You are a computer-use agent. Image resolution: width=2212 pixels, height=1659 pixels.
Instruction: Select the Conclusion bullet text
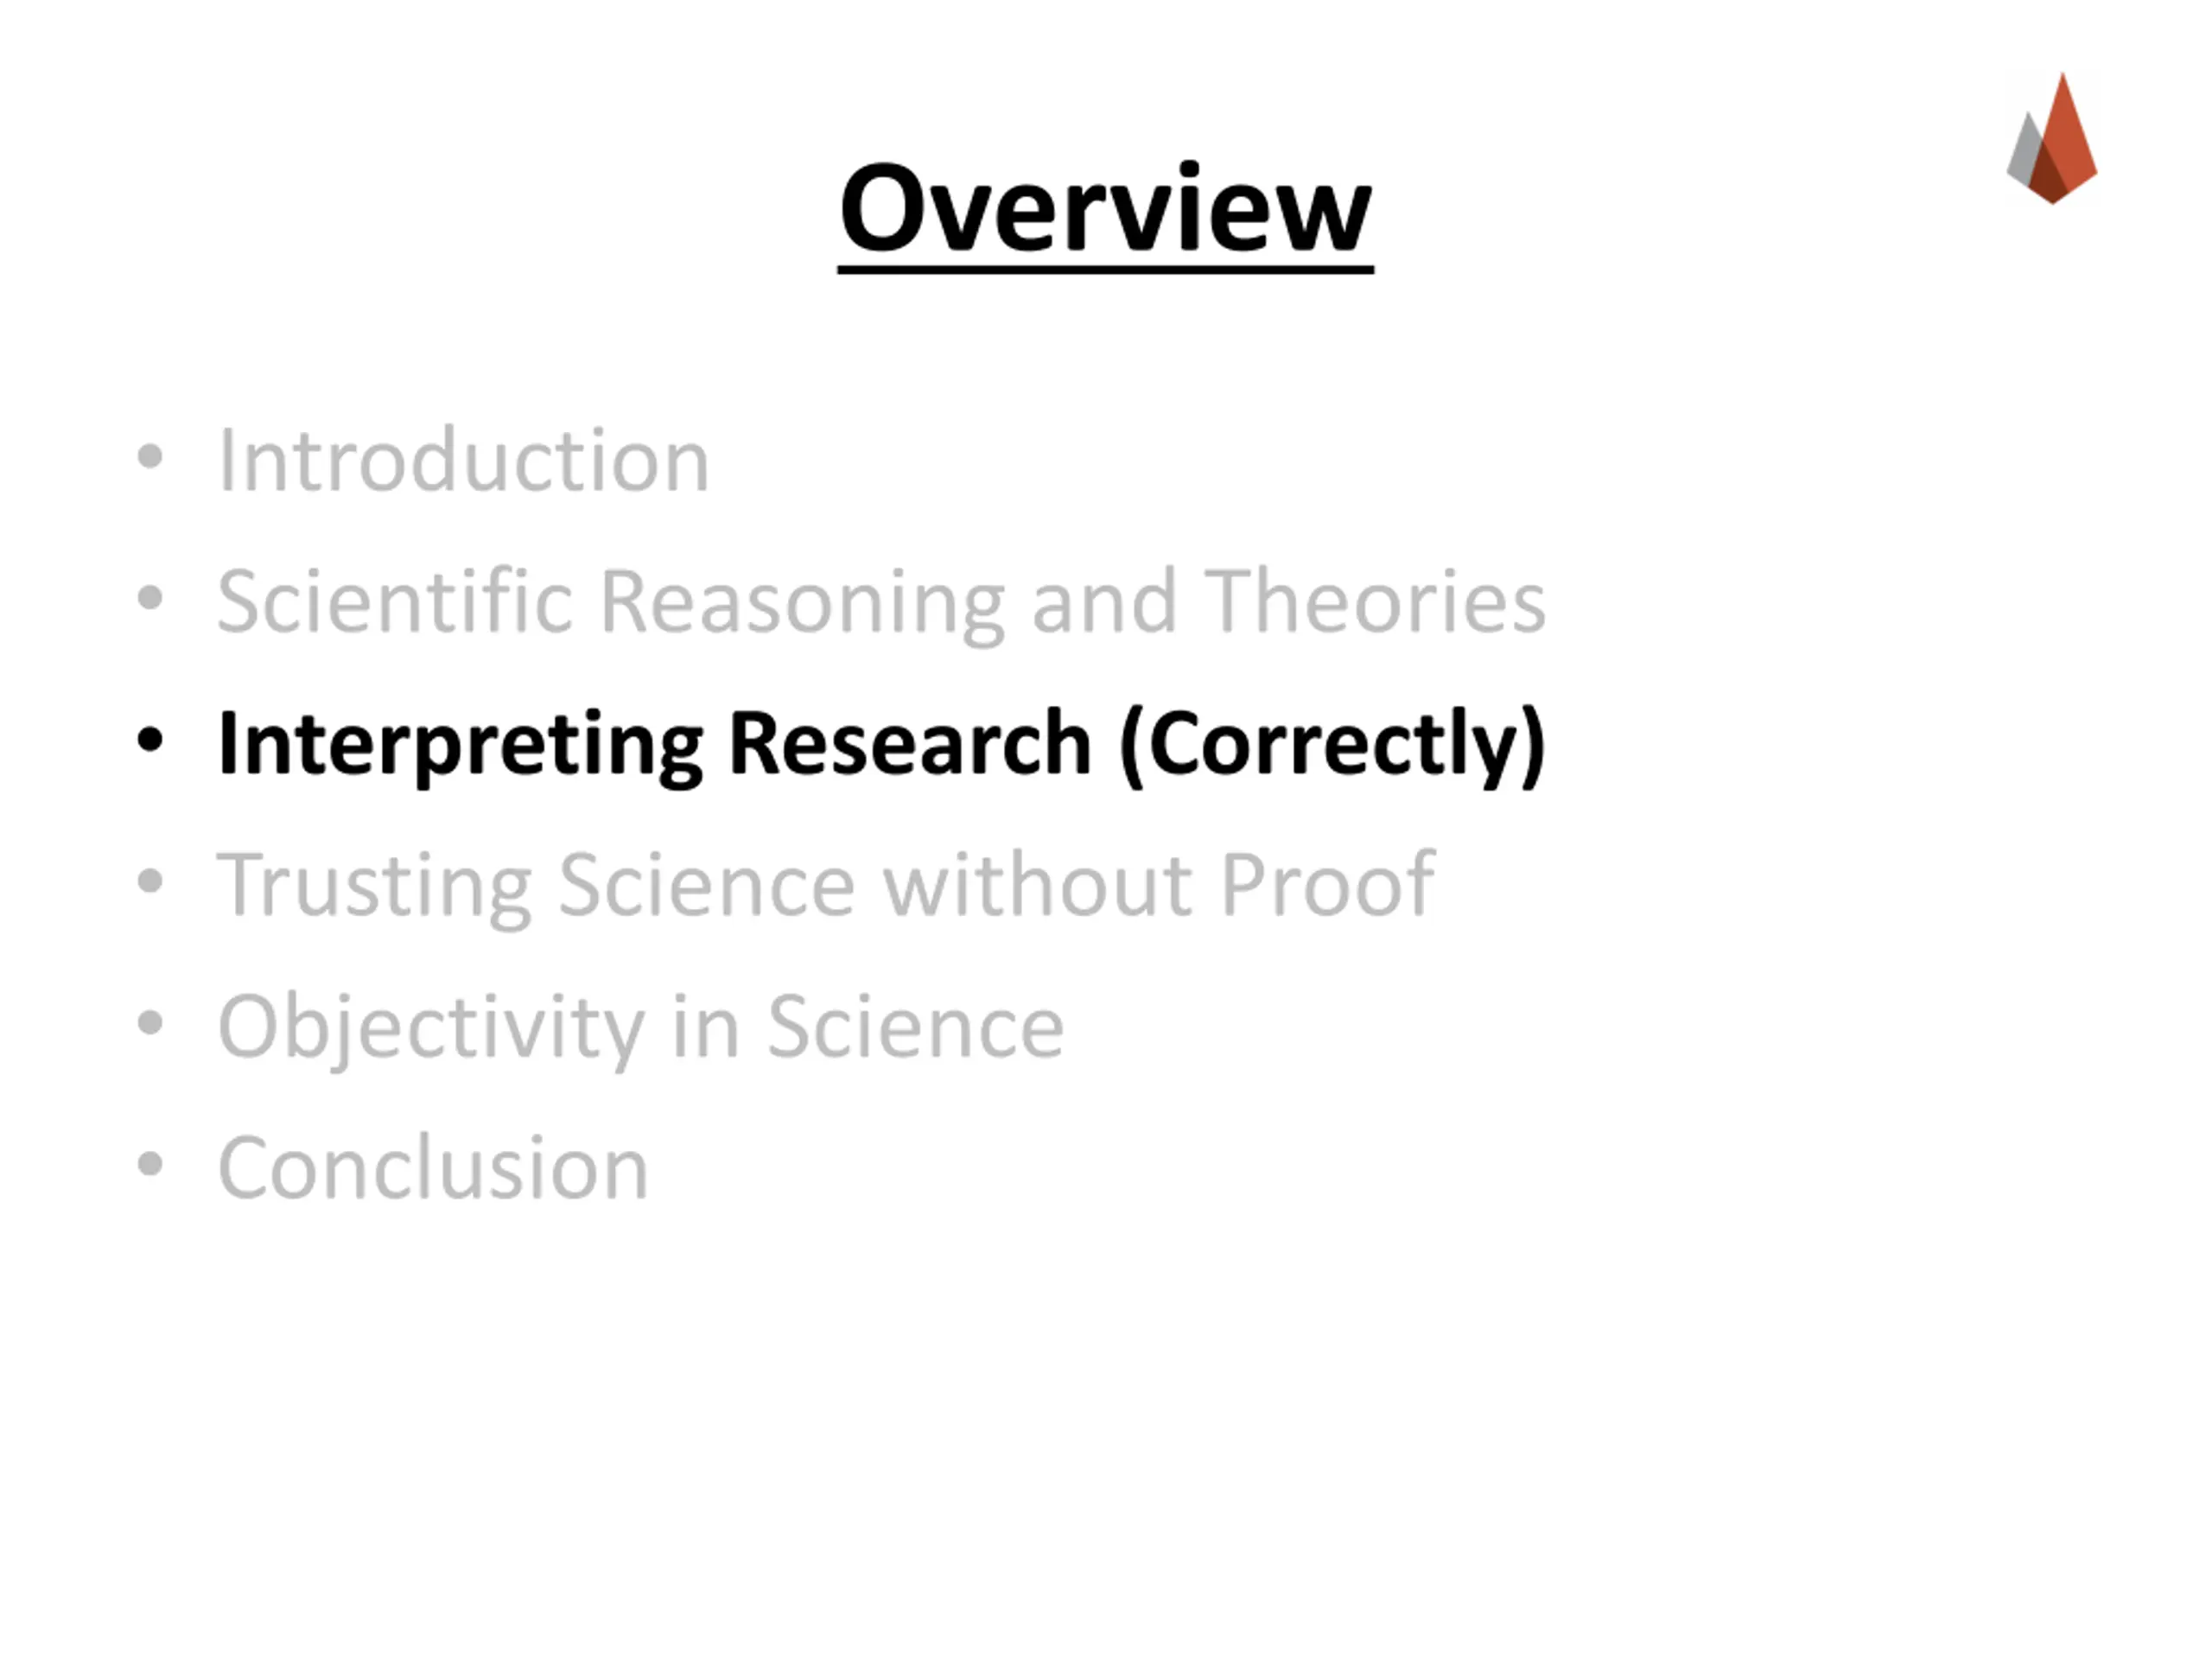coord(433,1168)
